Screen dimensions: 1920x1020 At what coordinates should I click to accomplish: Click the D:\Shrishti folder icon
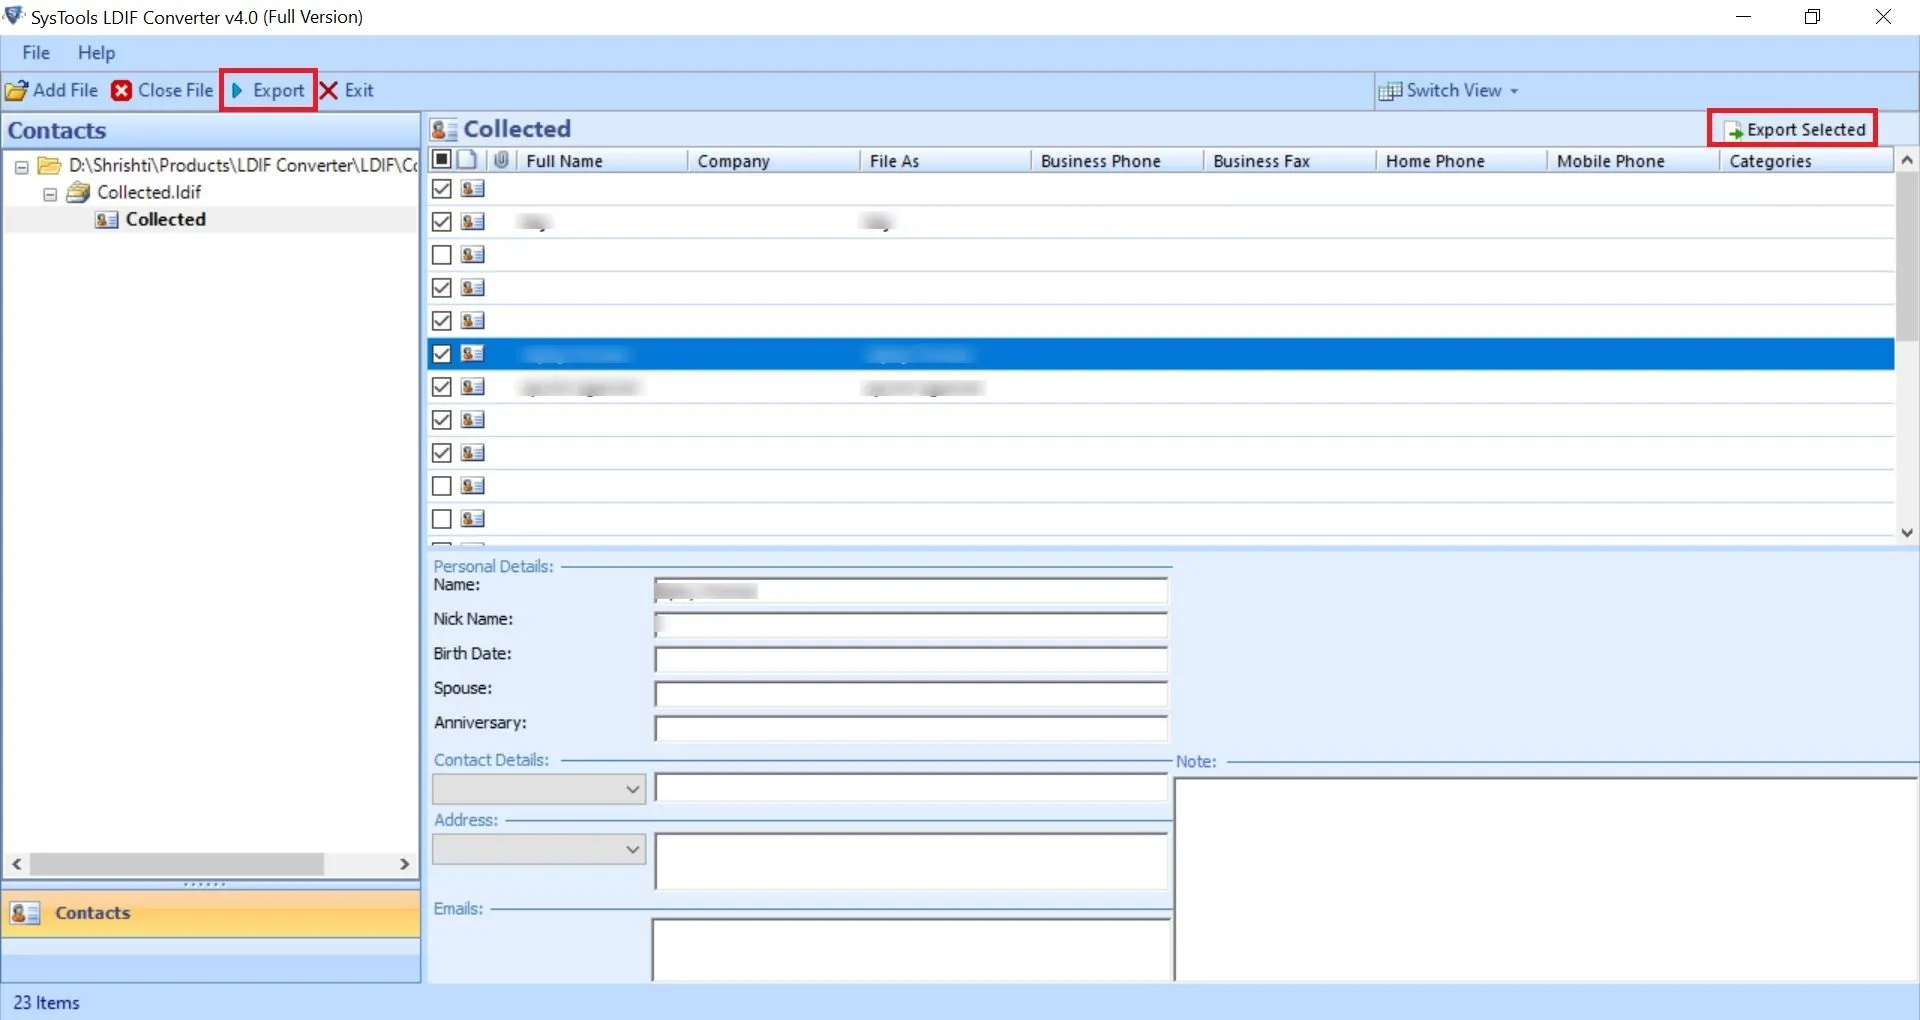49,165
